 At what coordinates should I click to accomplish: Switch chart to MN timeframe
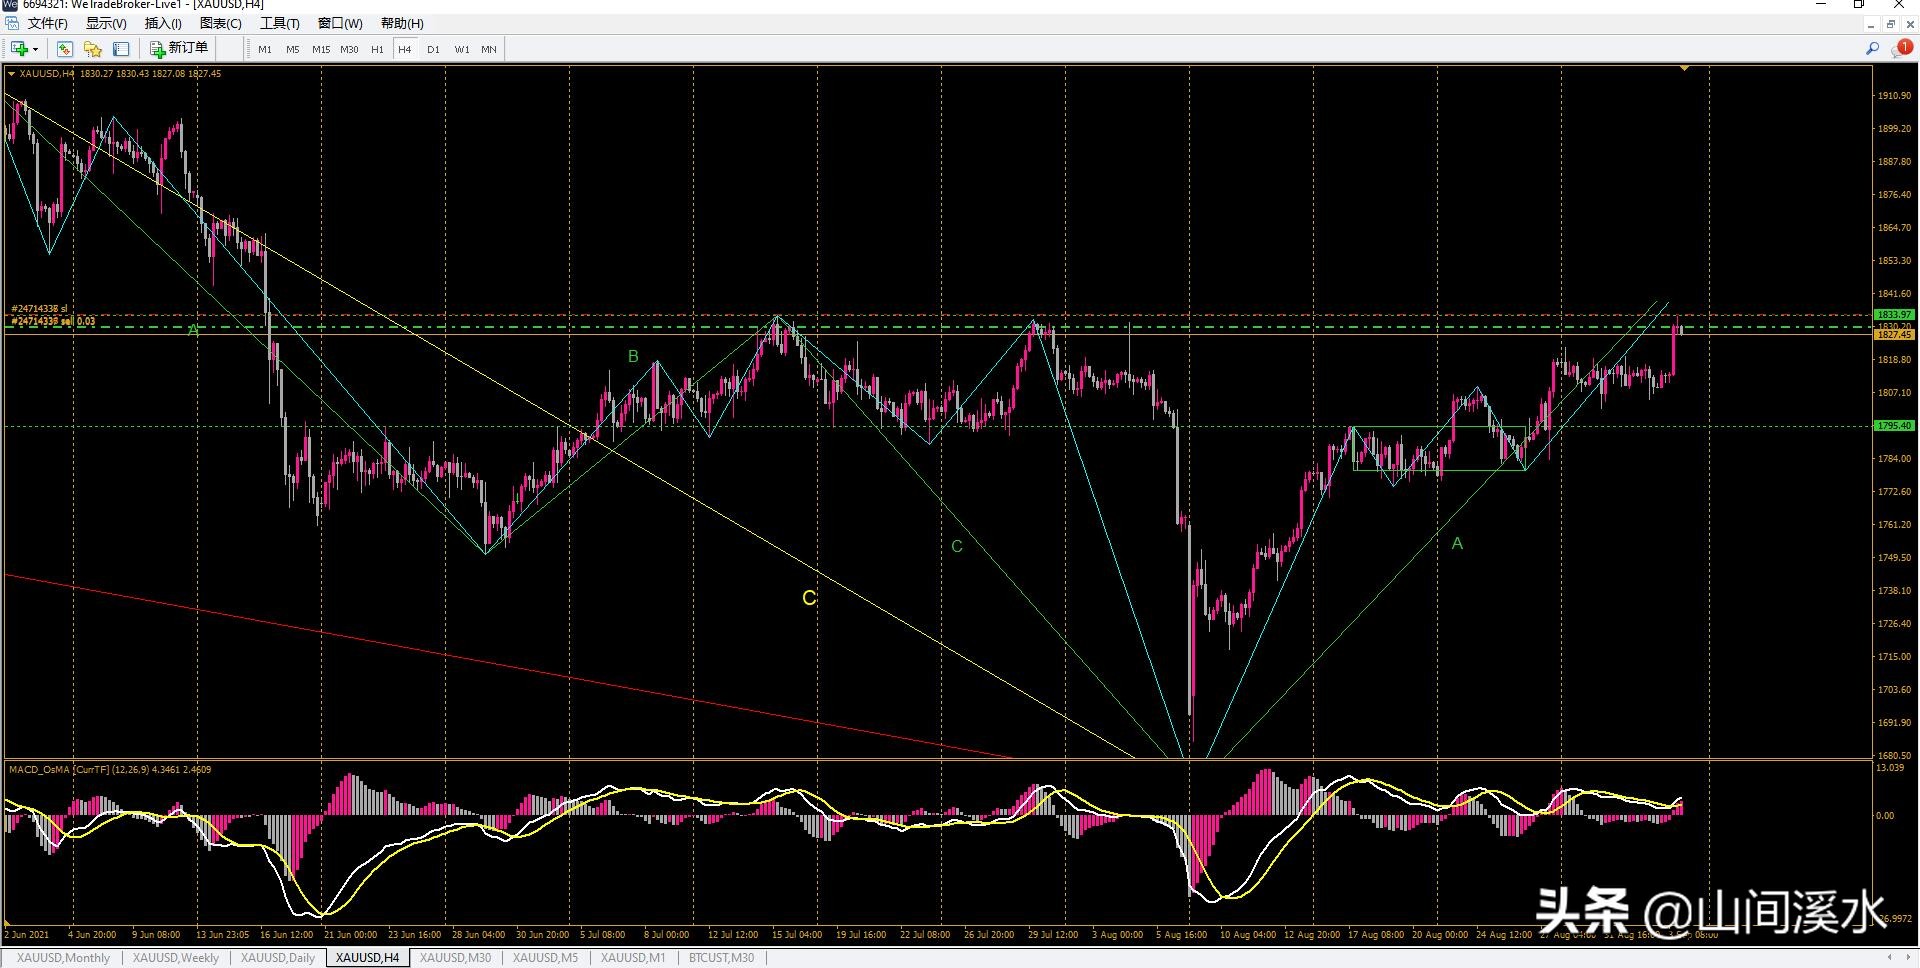[489, 49]
